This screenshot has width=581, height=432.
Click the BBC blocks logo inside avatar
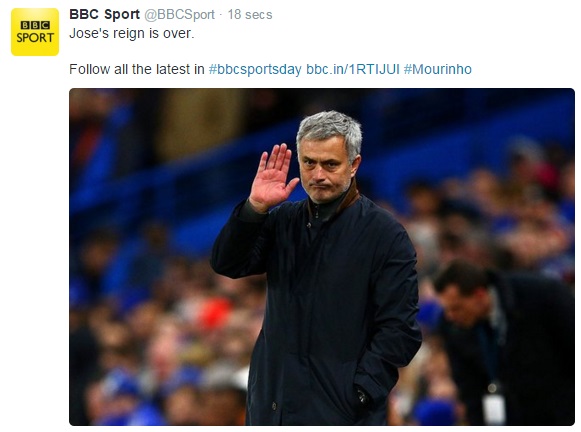(35, 25)
